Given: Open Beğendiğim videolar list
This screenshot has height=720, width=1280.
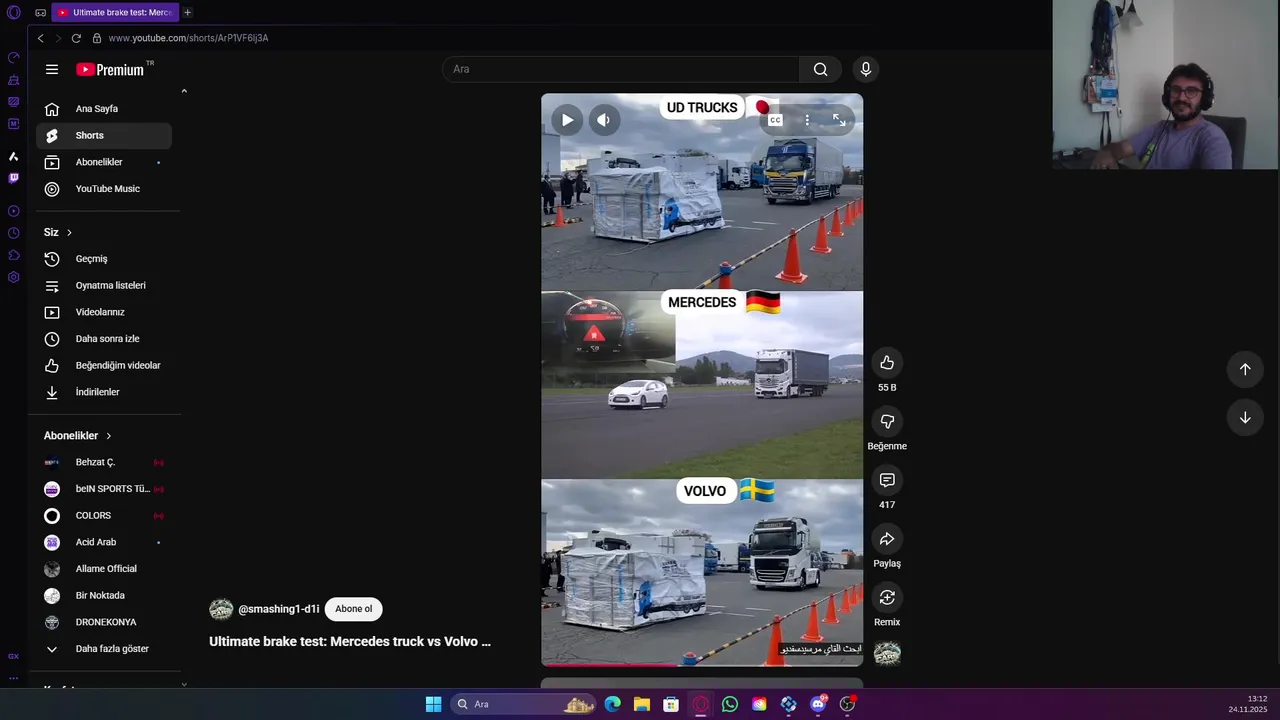Looking at the screenshot, I should click(104, 365).
